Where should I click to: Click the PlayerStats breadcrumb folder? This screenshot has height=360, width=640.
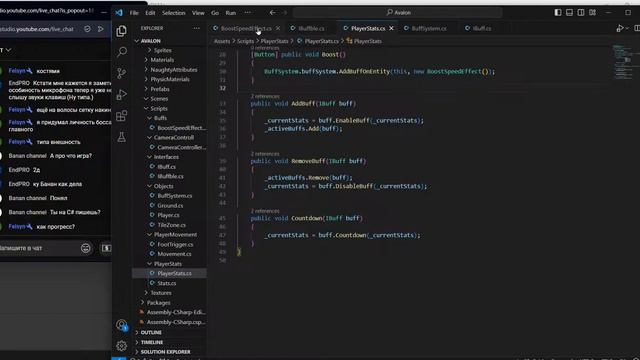point(274,41)
